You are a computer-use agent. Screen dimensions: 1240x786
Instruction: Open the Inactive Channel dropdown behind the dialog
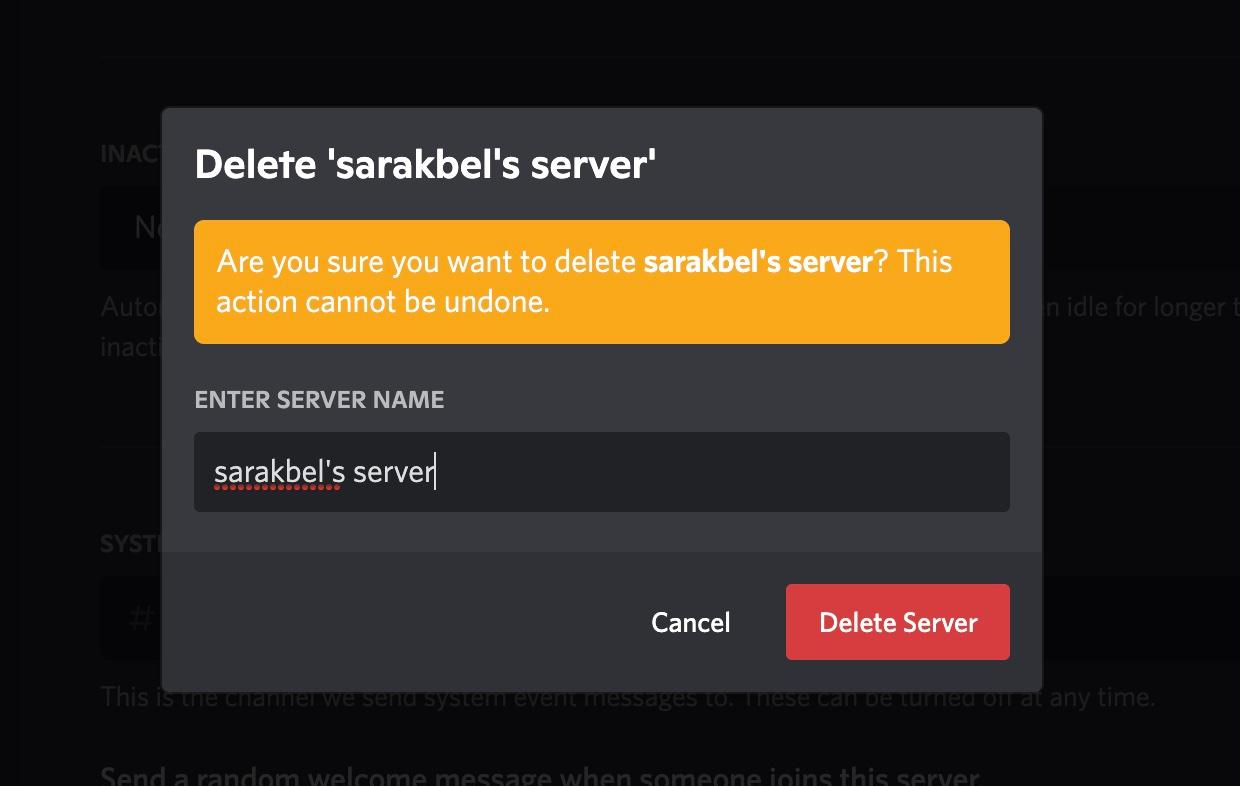(x=130, y=228)
